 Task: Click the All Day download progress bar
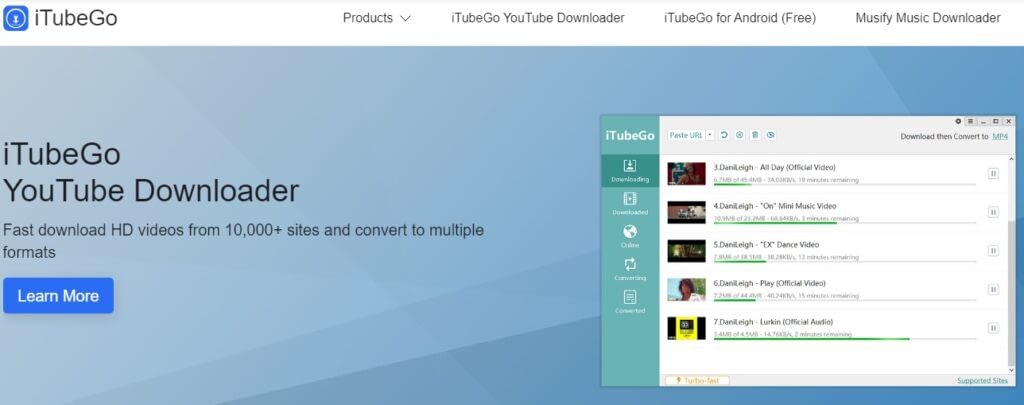tap(845, 185)
